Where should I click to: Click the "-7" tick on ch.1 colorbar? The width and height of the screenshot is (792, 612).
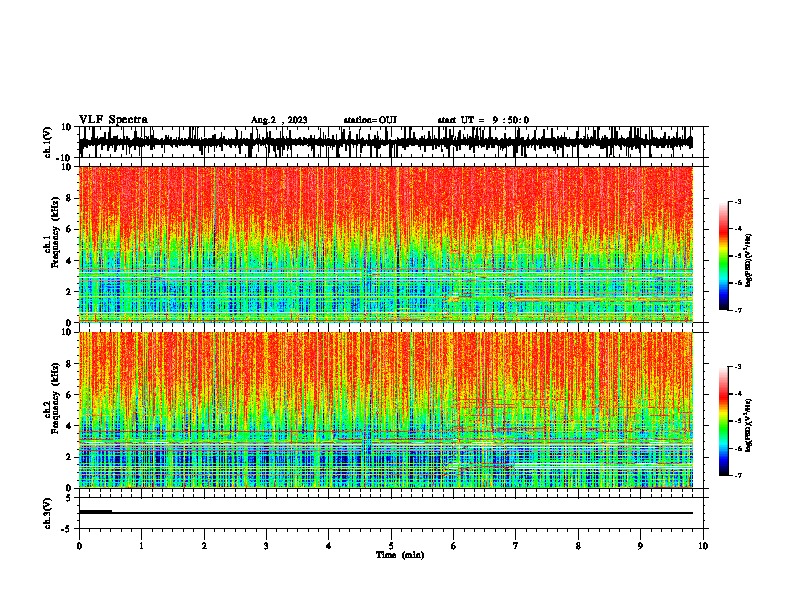pos(737,310)
